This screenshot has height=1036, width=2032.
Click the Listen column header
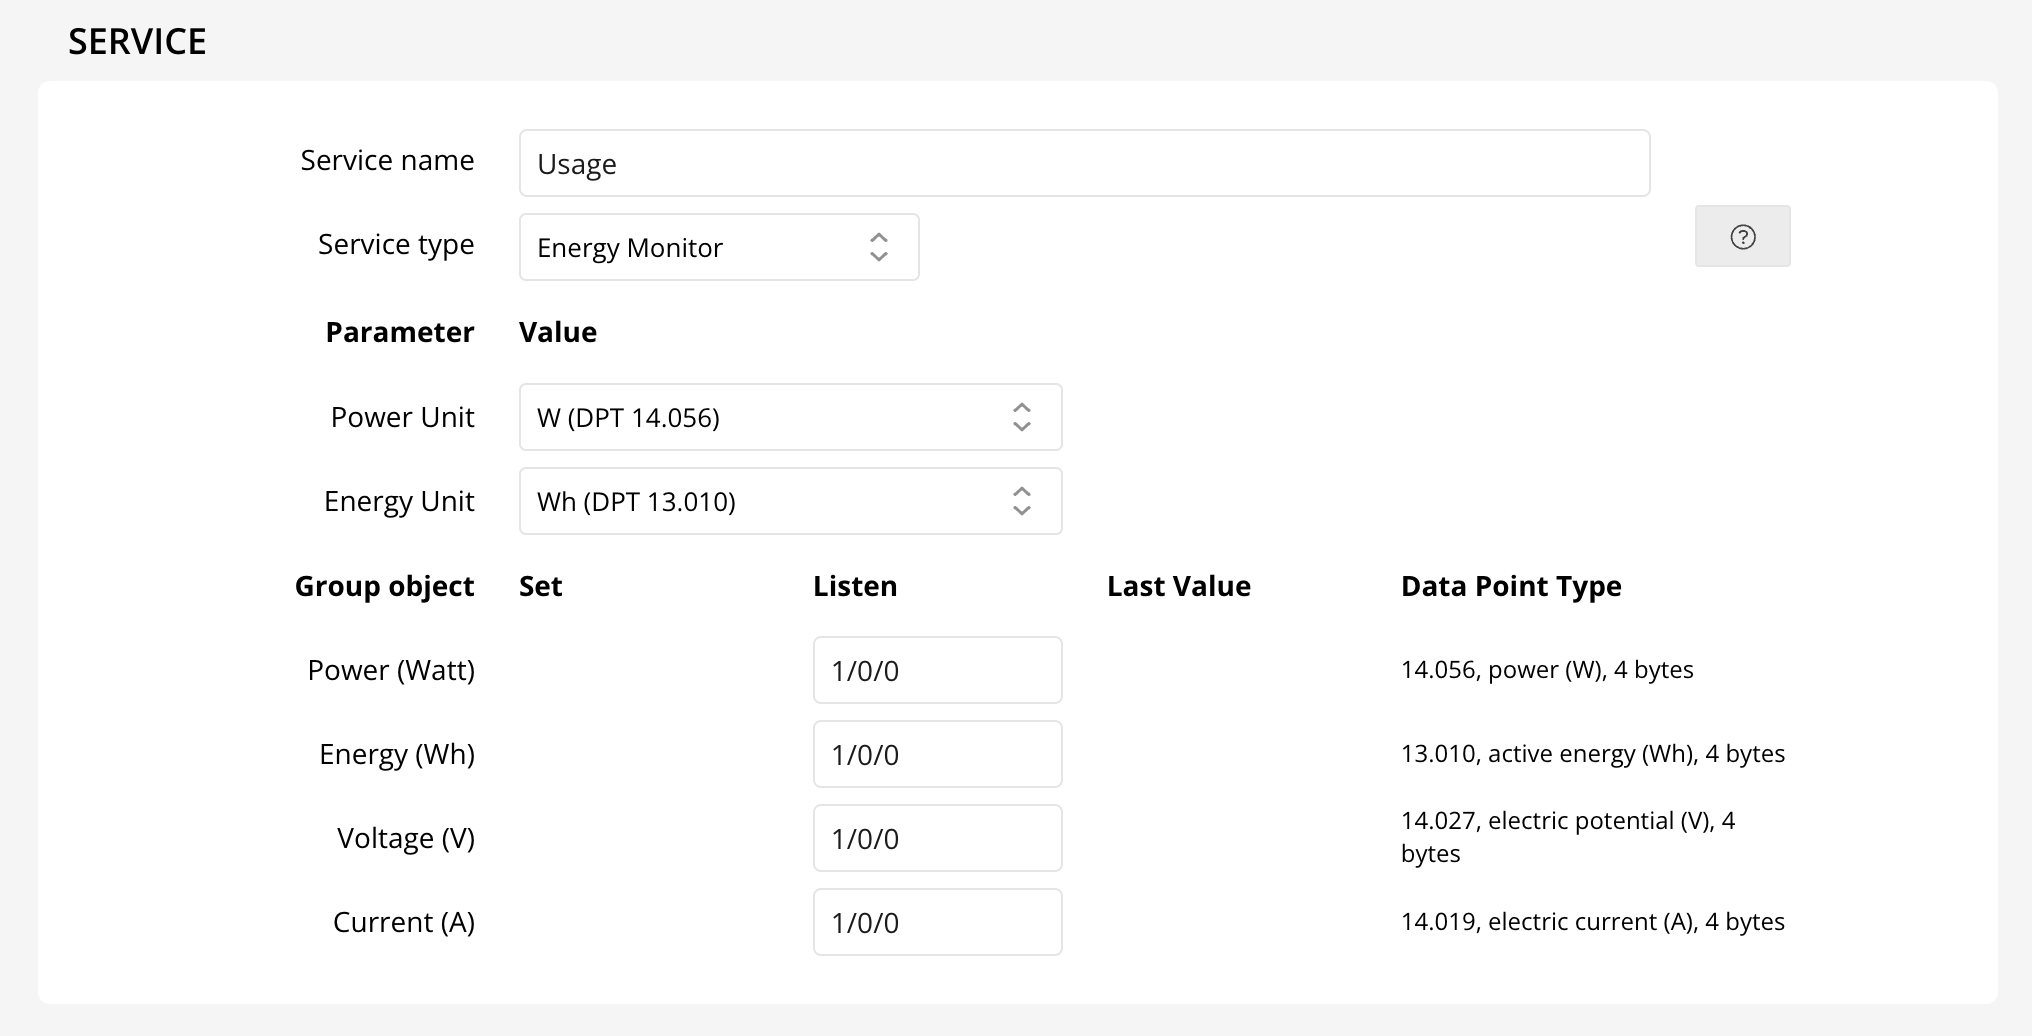(x=854, y=586)
